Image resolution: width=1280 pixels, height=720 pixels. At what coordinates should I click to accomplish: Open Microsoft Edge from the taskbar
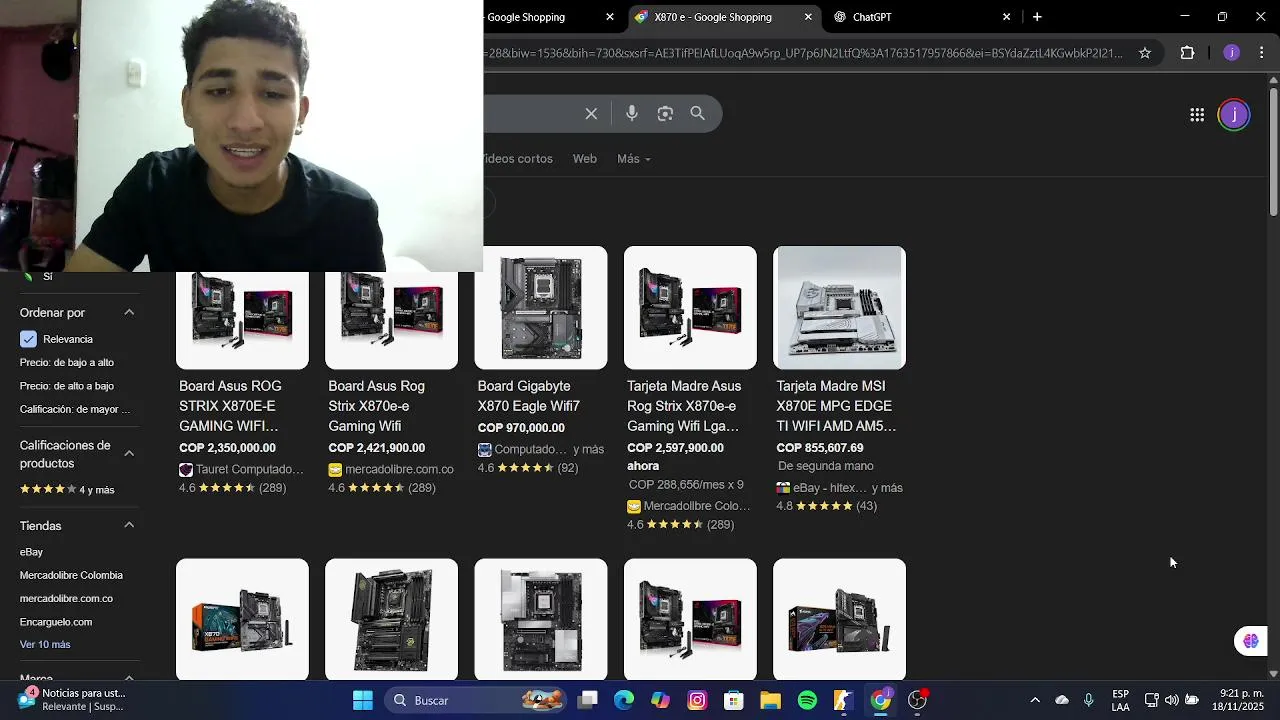624,700
